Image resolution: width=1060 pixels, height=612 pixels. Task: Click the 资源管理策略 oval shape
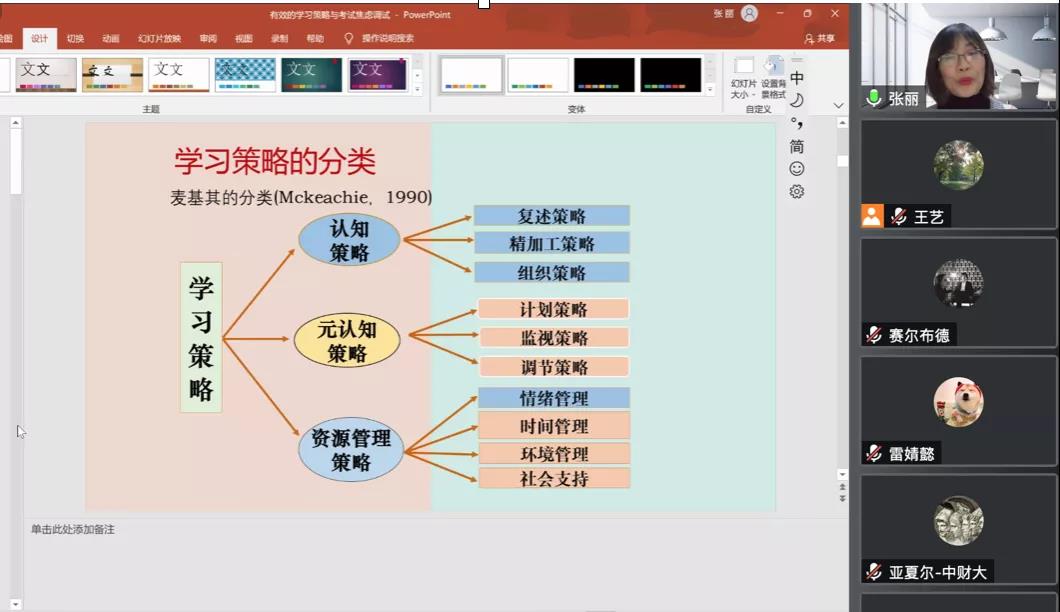(351, 450)
